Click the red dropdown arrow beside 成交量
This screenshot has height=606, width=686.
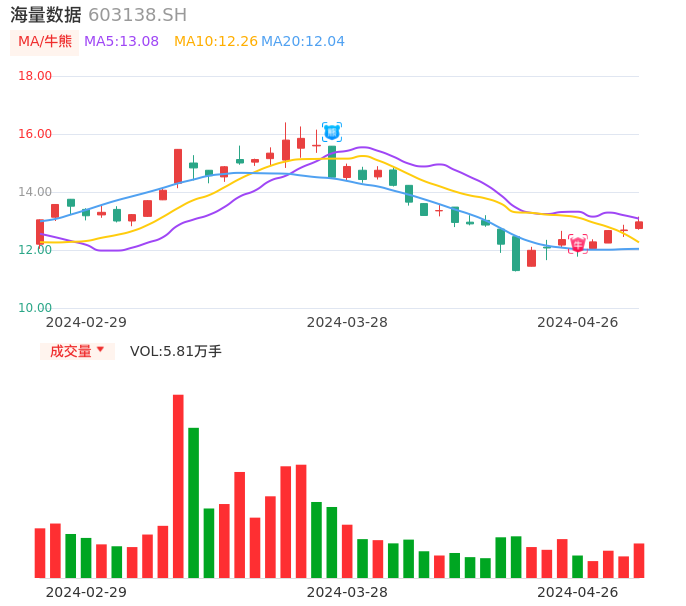100,350
